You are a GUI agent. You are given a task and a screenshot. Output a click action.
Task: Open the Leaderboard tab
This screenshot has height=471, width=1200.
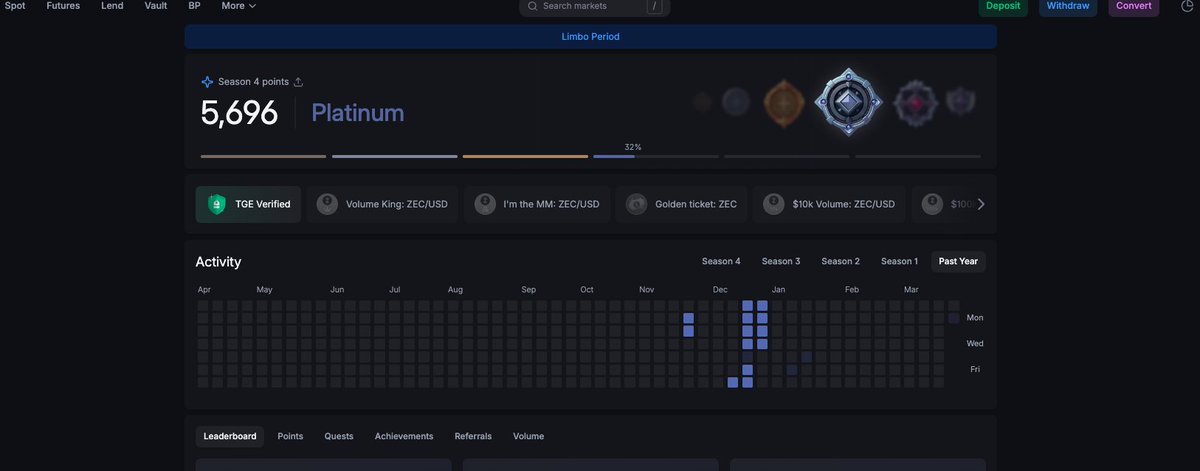[230, 436]
